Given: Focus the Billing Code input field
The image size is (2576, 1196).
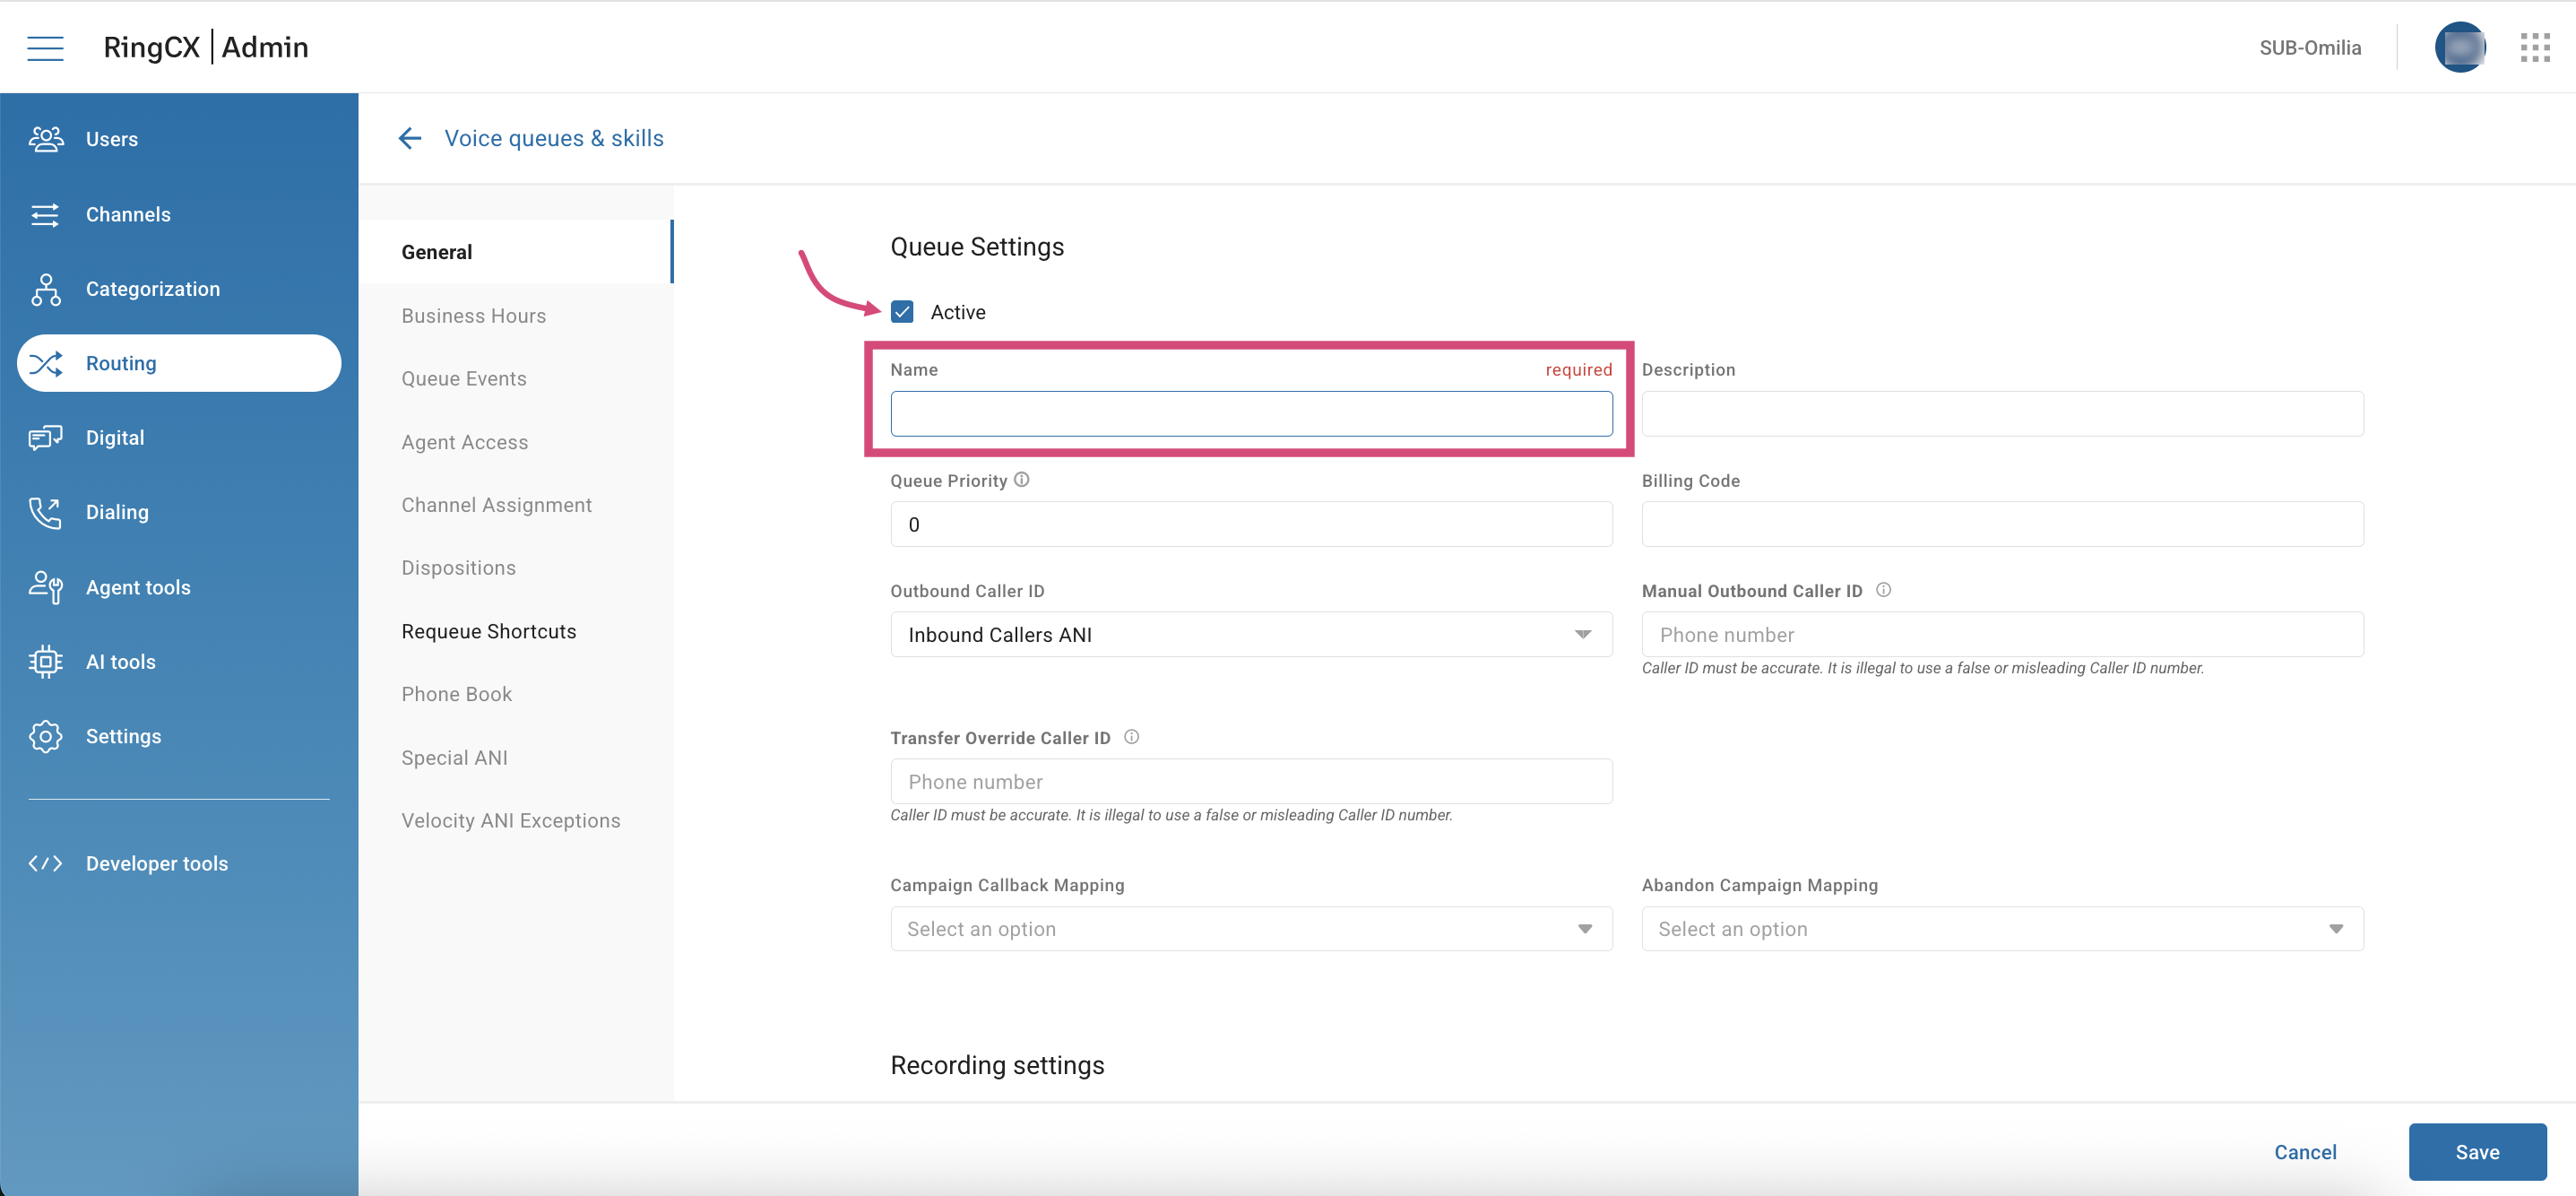Looking at the screenshot, I should click(x=2001, y=525).
